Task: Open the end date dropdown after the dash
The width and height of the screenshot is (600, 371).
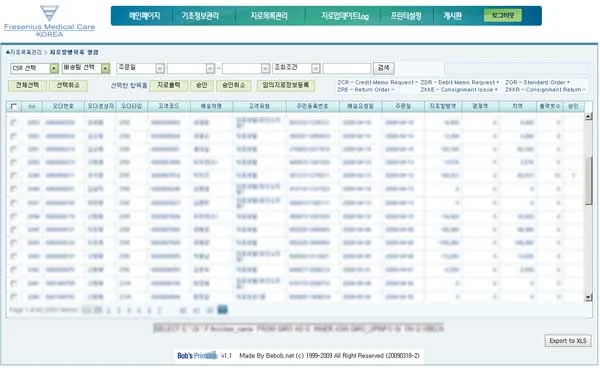Action: (265, 68)
